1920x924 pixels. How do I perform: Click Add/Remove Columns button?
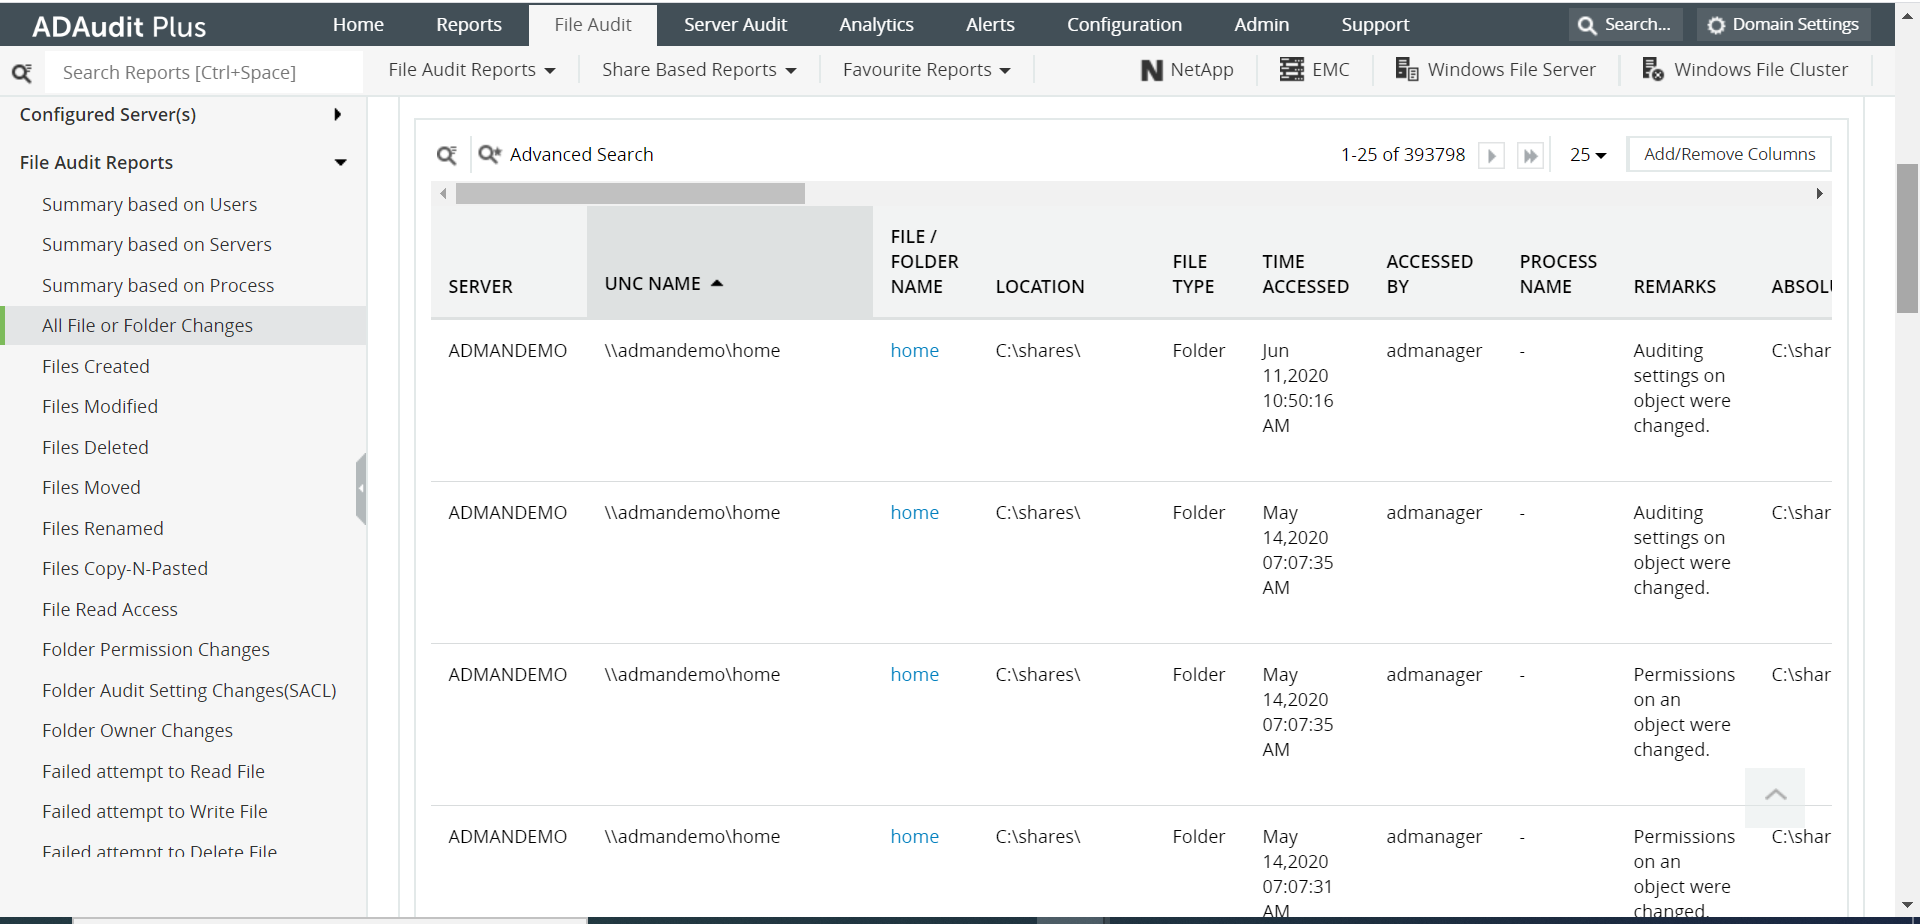click(x=1729, y=154)
